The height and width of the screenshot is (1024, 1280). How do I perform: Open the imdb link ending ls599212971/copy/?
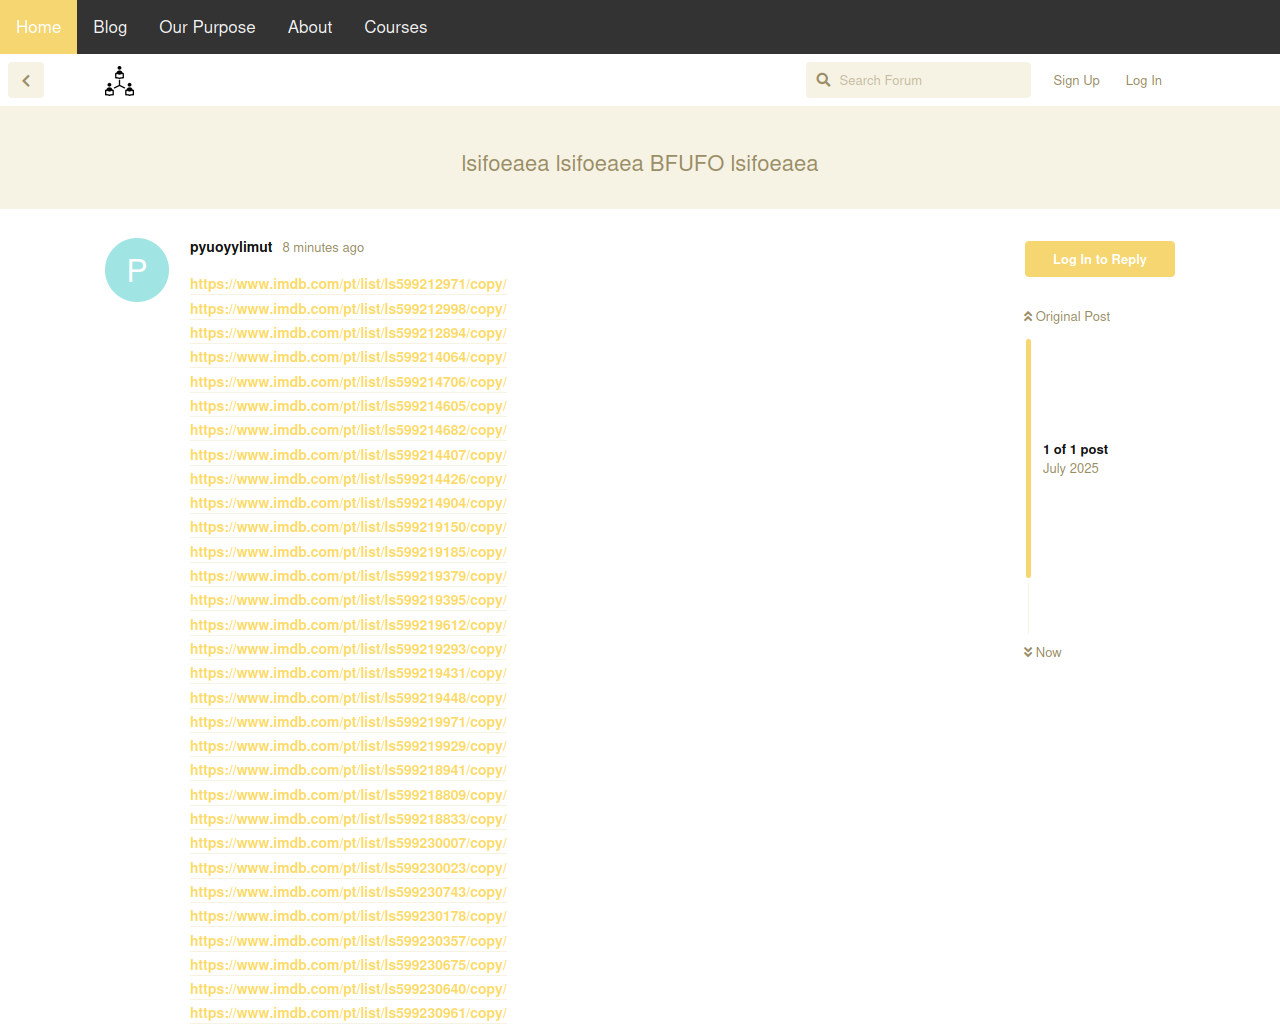coord(348,284)
